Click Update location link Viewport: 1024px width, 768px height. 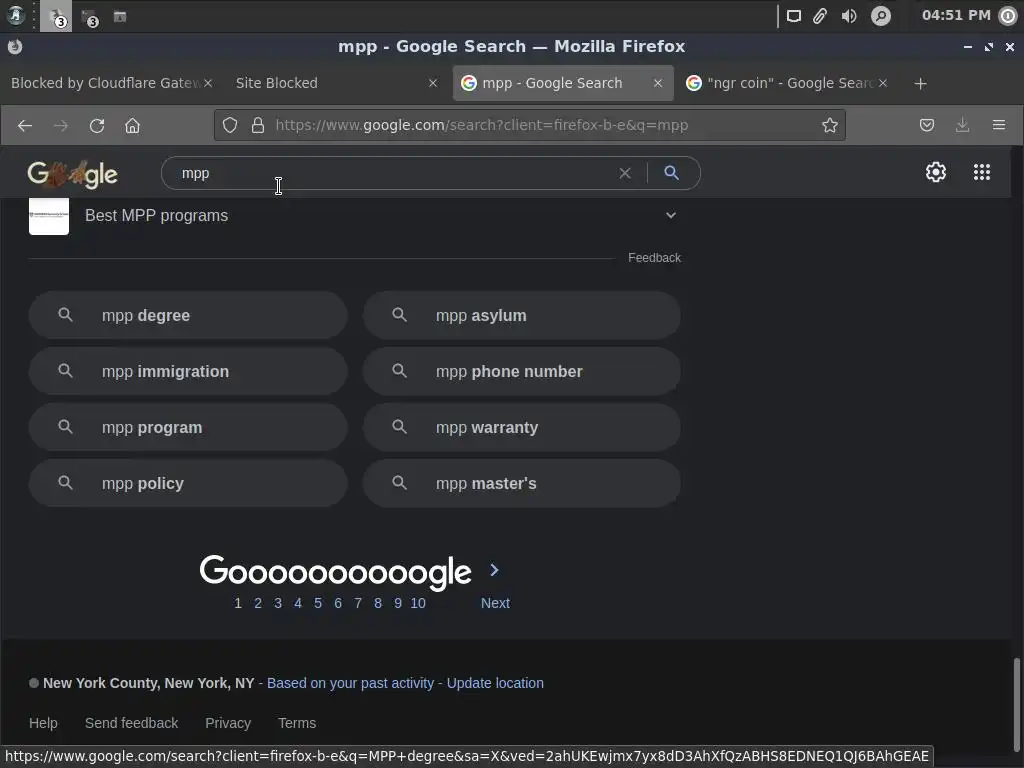495,683
